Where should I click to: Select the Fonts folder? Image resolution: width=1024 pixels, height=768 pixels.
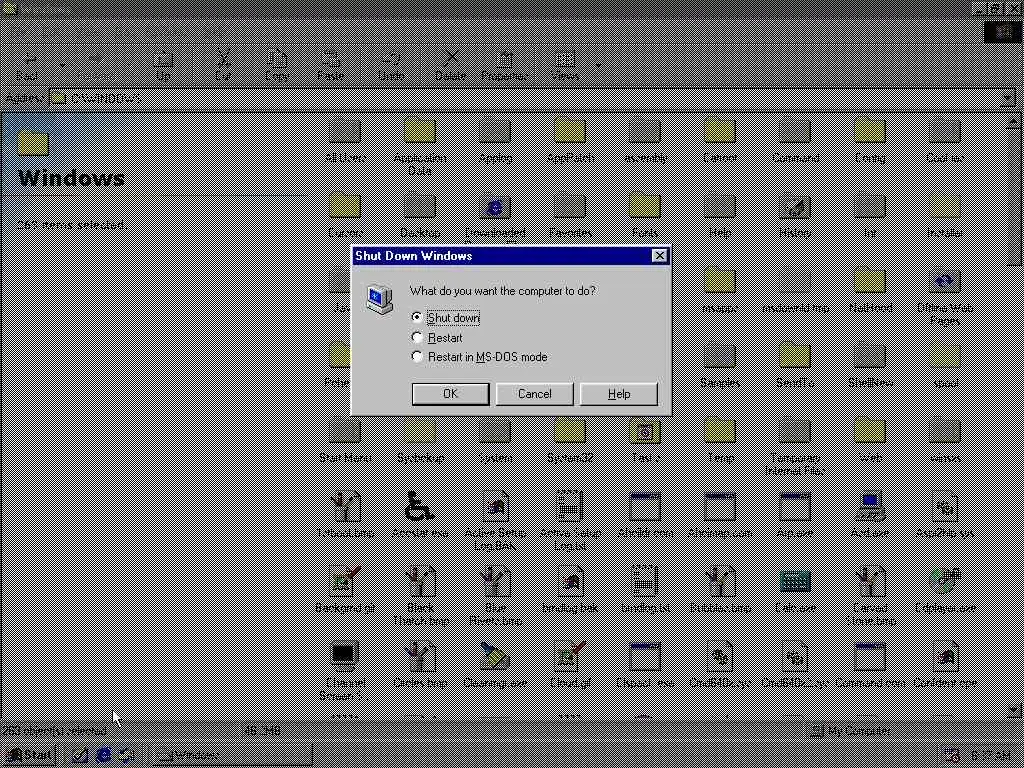645,216
